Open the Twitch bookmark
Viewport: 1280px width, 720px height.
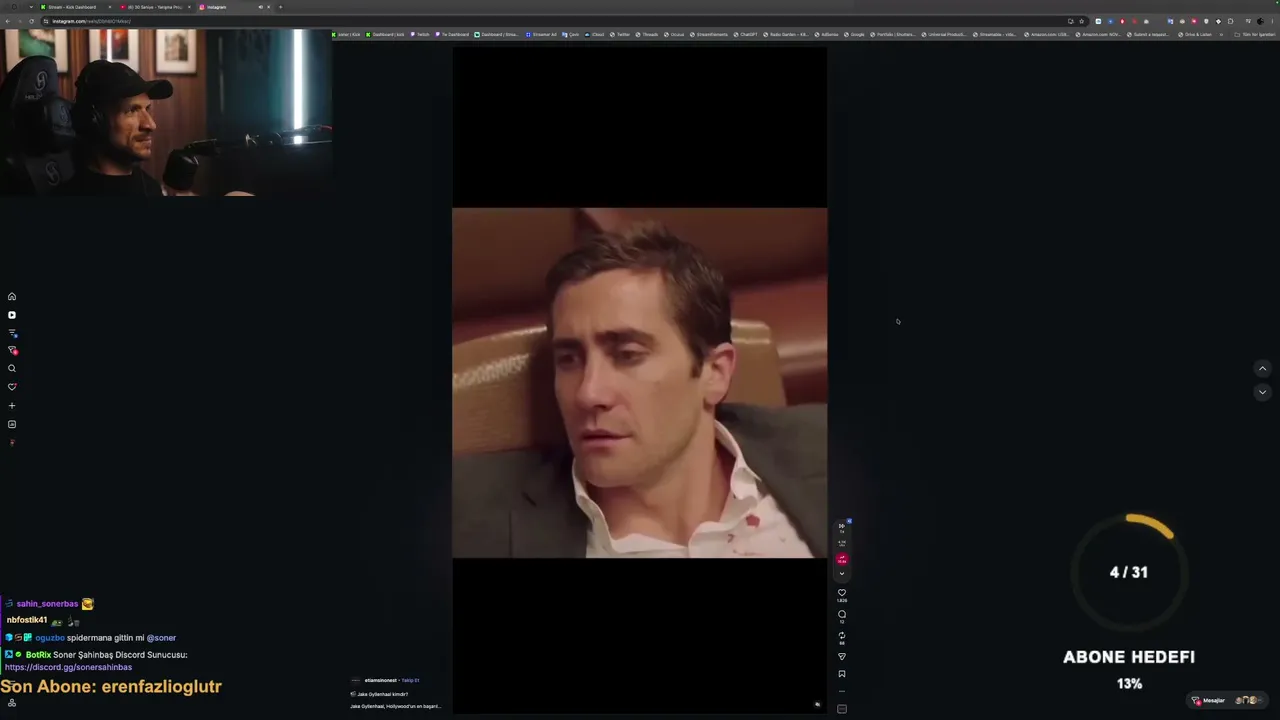point(420,34)
